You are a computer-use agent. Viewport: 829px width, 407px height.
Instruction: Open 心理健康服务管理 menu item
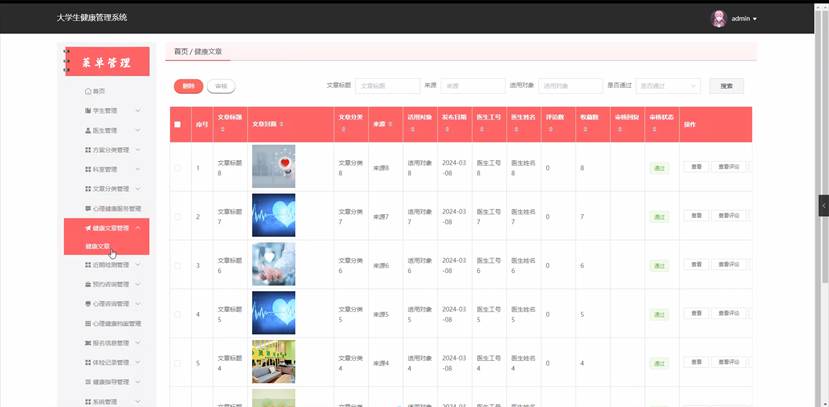tap(106, 208)
